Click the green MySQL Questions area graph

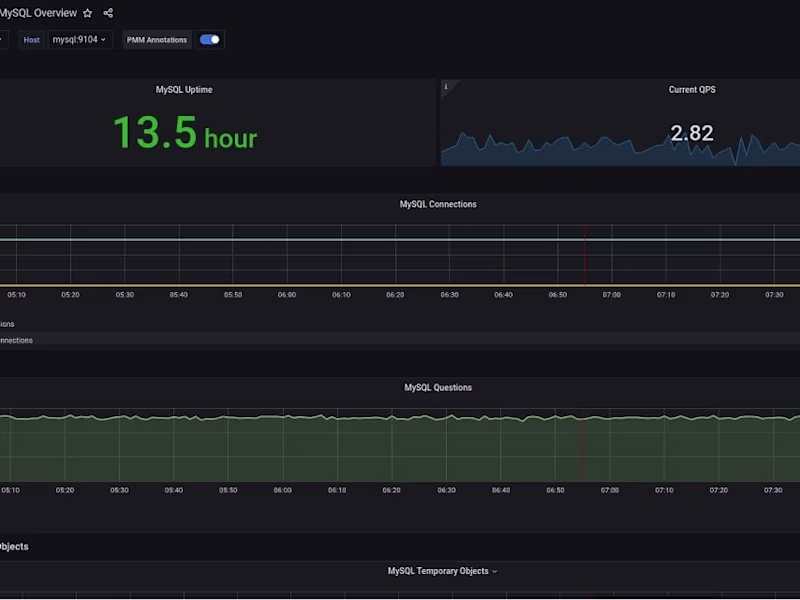pyautogui.click(x=400, y=449)
